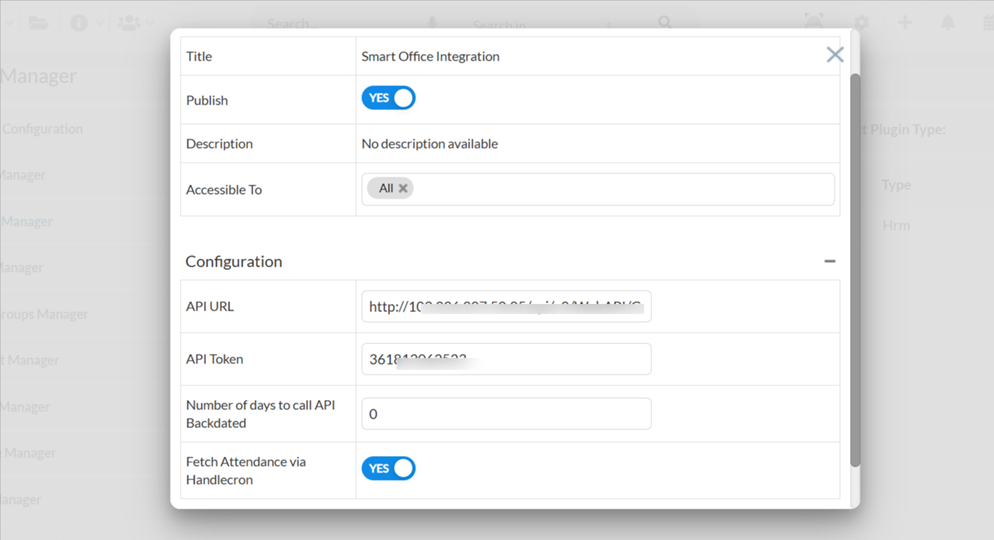Open the users group icon menu

point(129,23)
